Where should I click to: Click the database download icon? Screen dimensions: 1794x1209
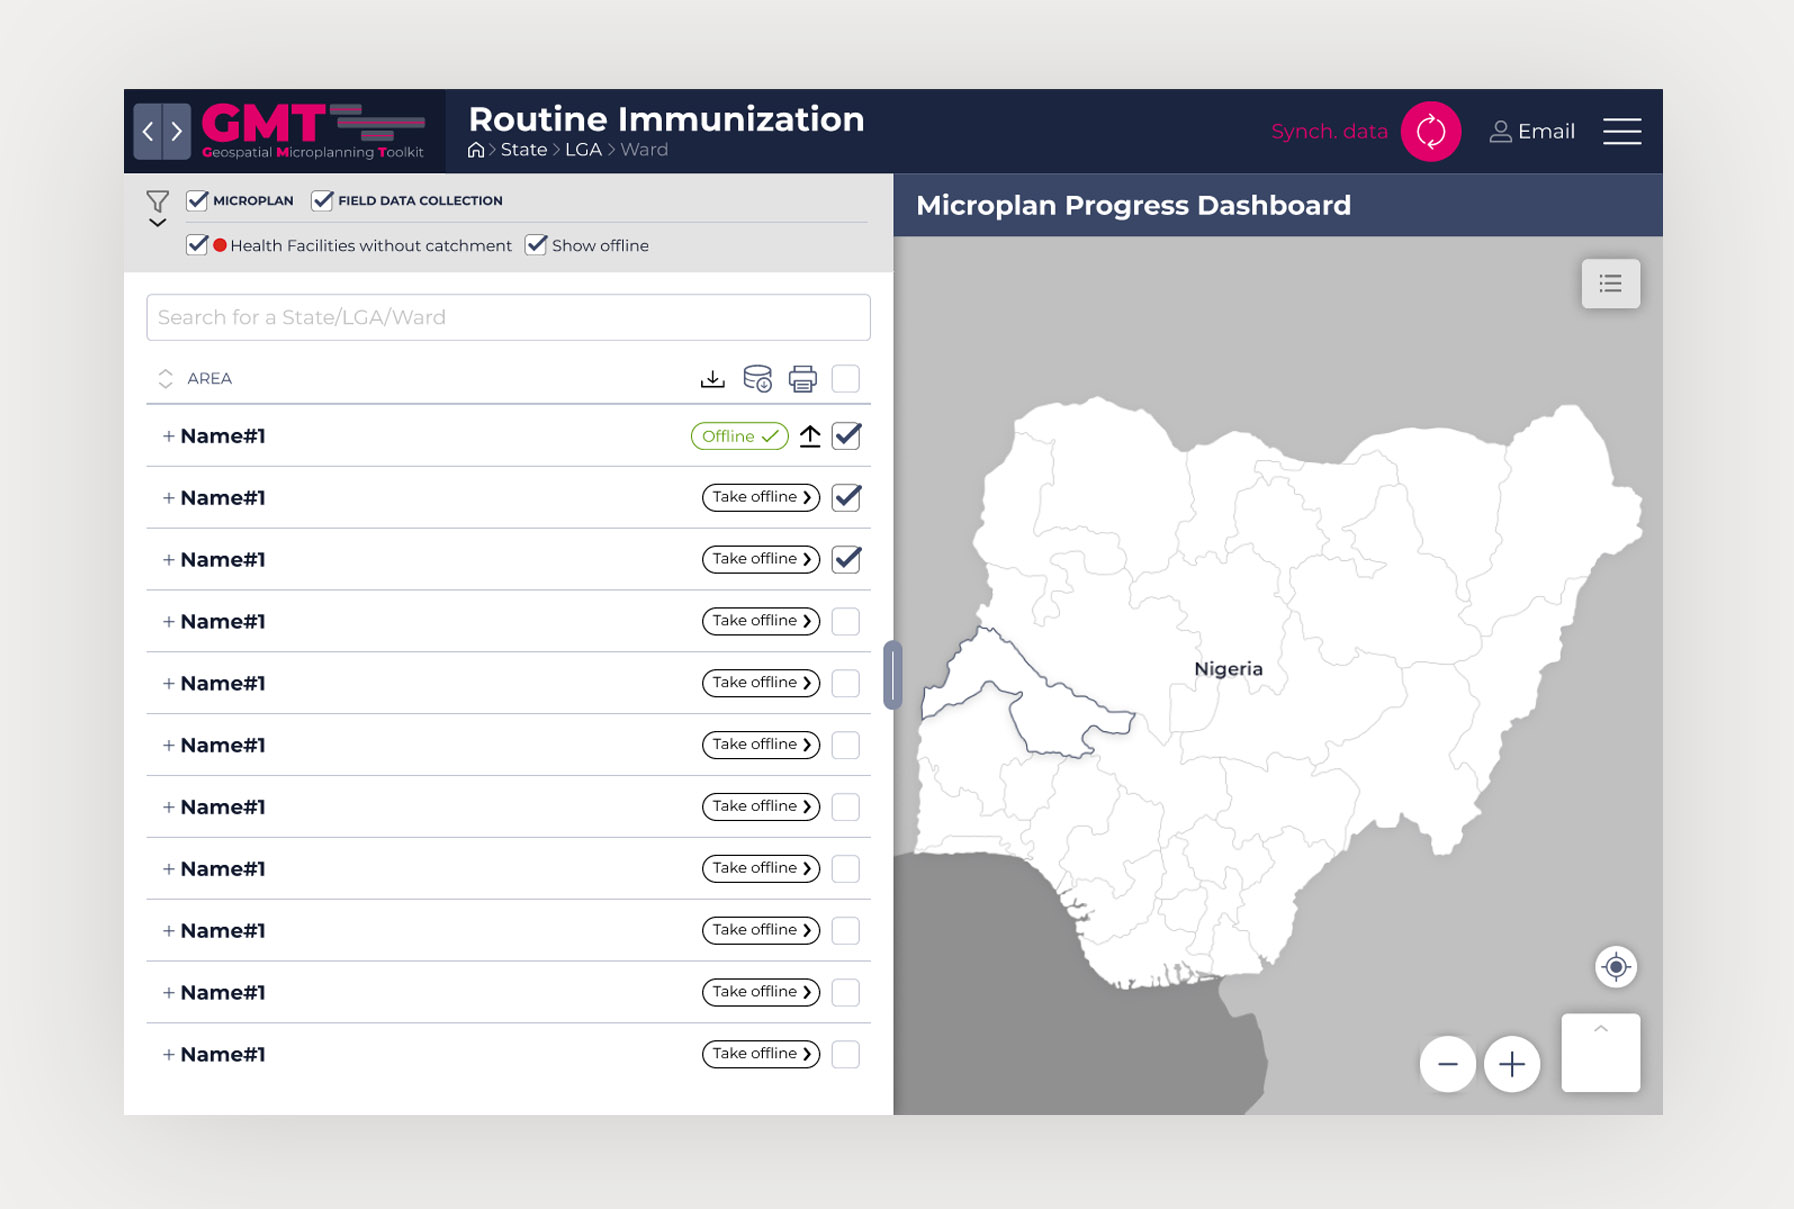[x=757, y=379]
